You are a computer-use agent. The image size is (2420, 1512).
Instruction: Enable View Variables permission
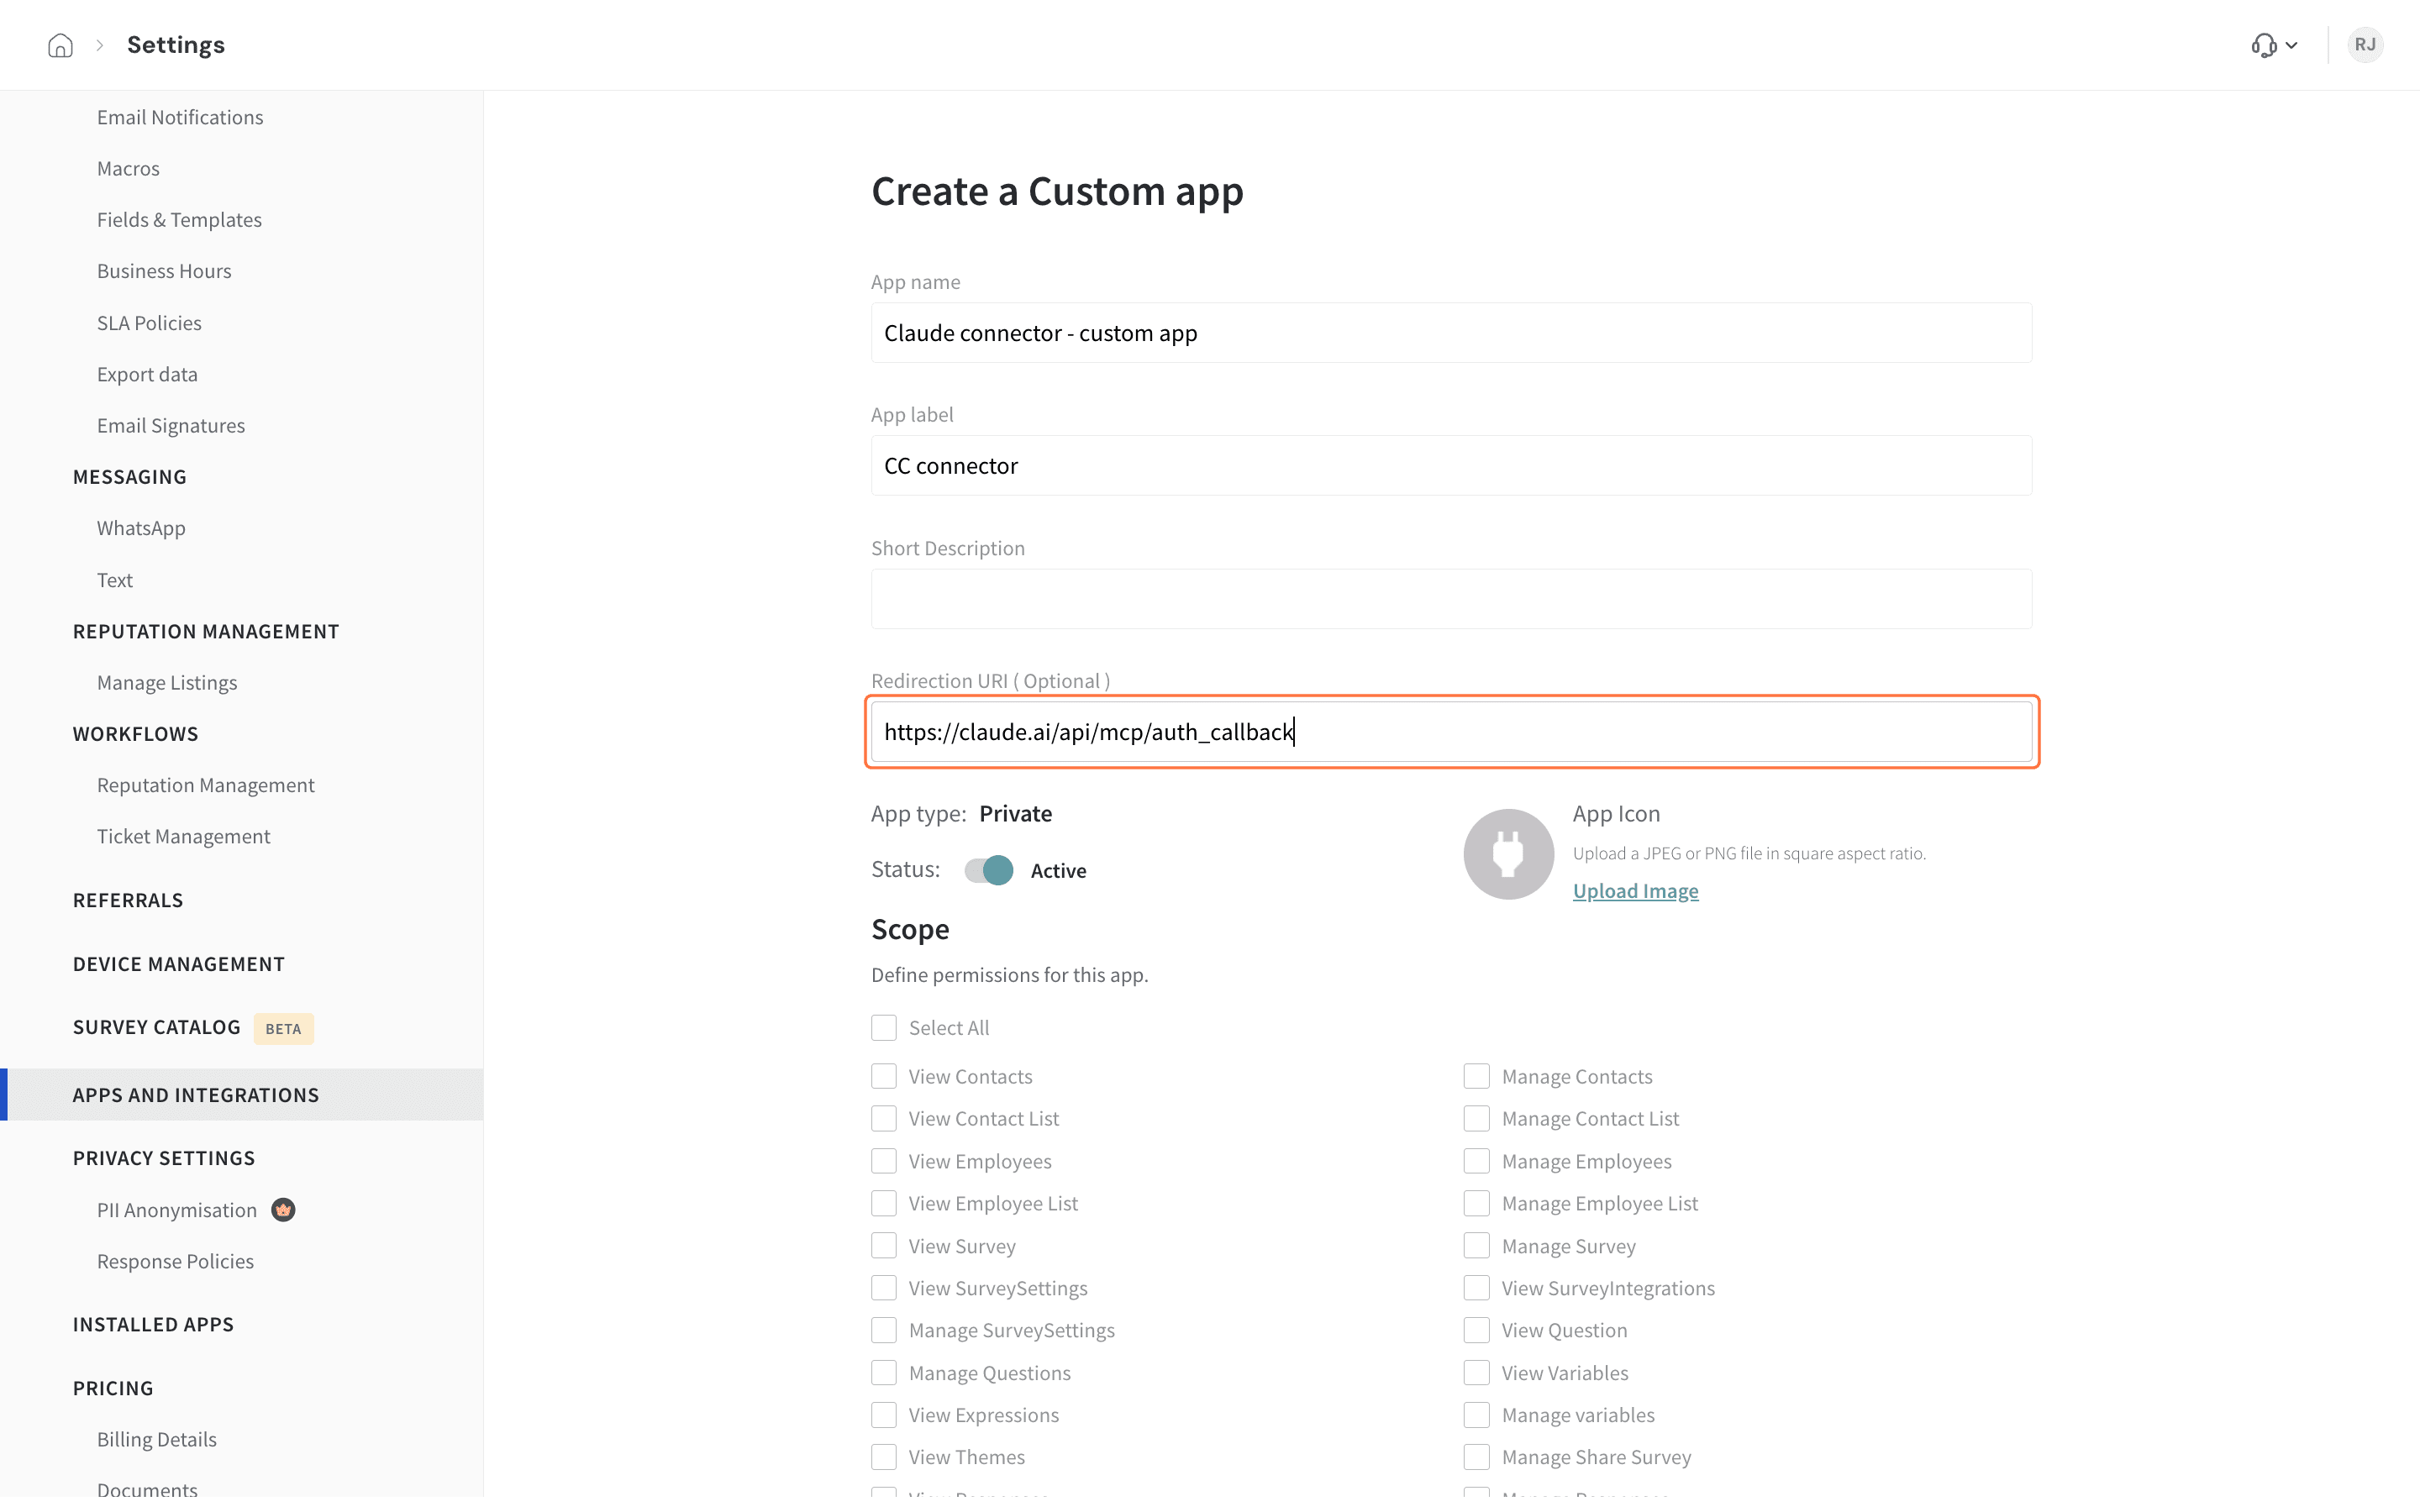[x=1476, y=1373]
